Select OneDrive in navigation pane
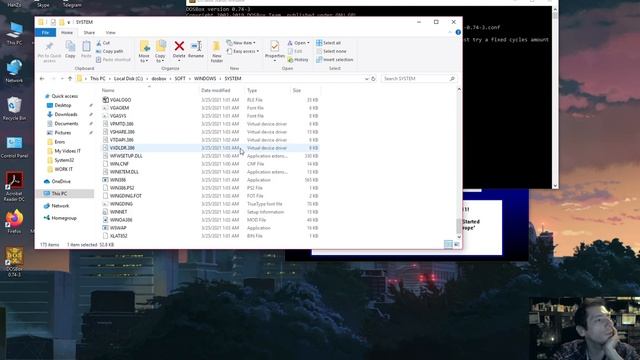 [x=60, y=181]
